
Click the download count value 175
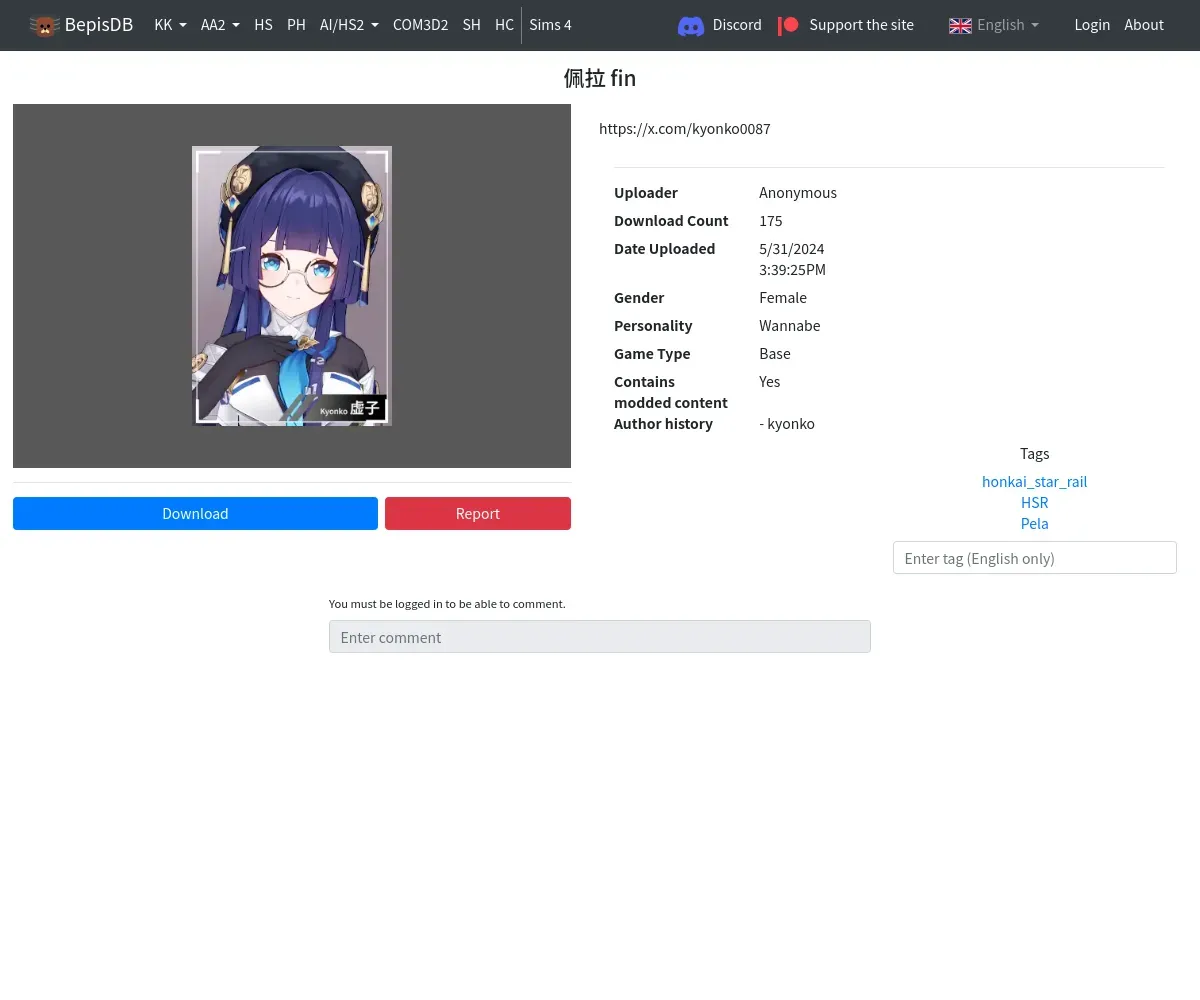771,221
